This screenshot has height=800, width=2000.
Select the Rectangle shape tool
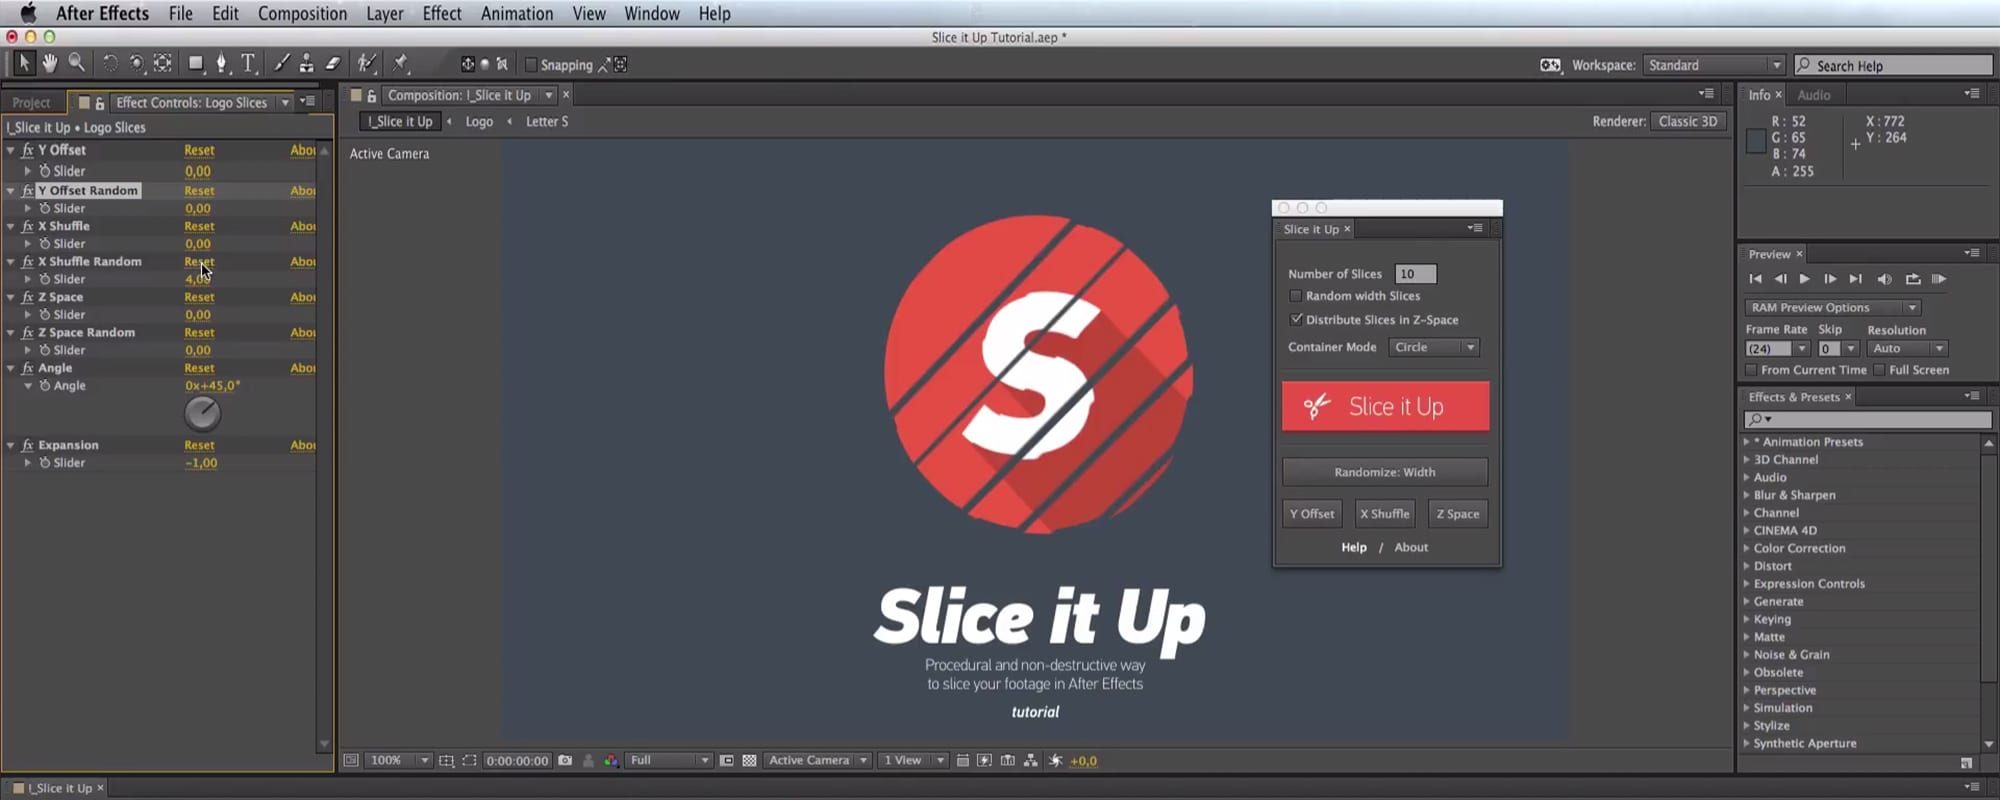pos(196,63)
